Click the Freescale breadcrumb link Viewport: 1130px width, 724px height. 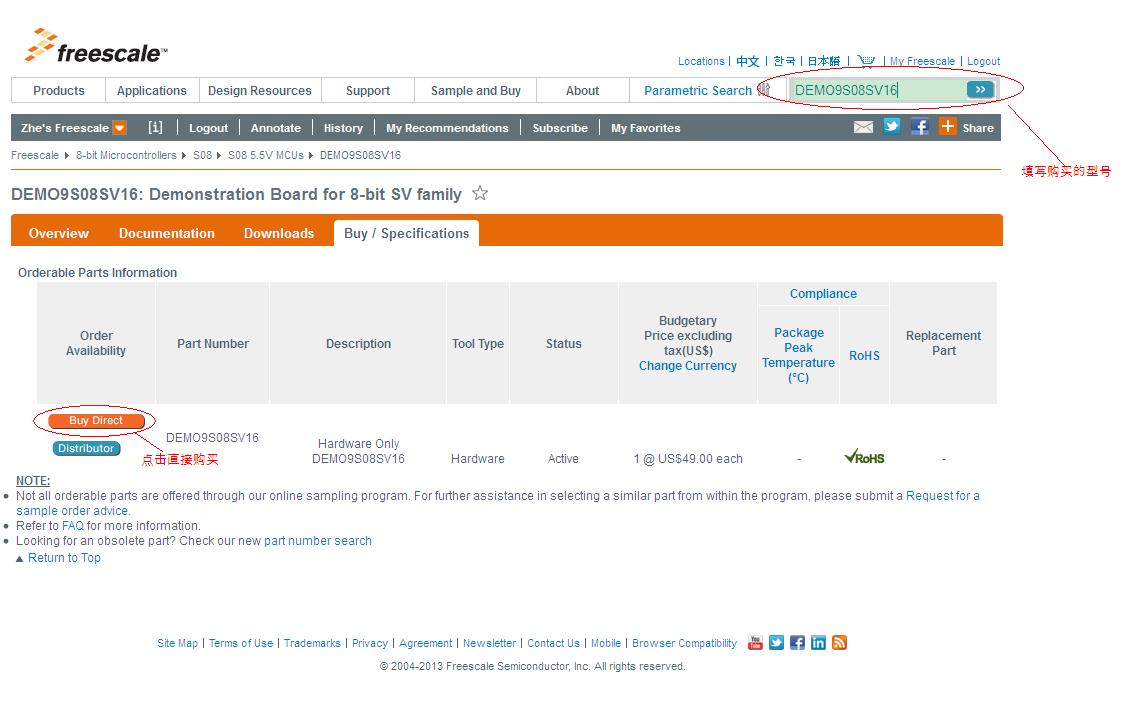[35, 155]
